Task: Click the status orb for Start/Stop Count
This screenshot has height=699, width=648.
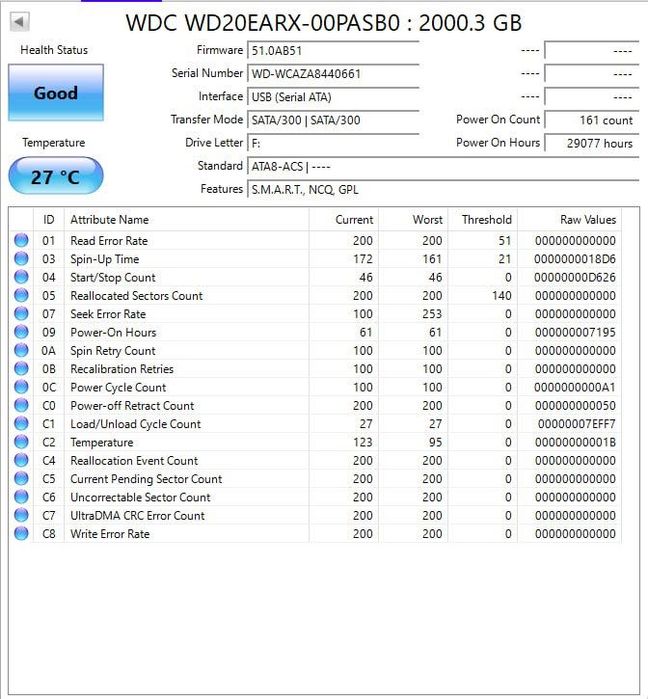Action: pos(21,277)
